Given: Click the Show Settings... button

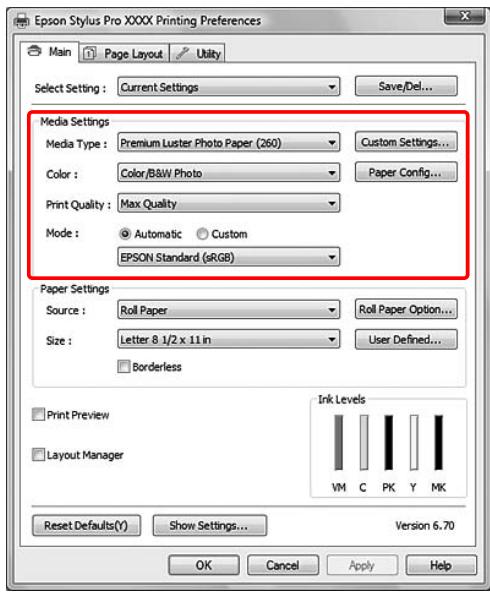Looking at the screenshot, I should 210,525.
